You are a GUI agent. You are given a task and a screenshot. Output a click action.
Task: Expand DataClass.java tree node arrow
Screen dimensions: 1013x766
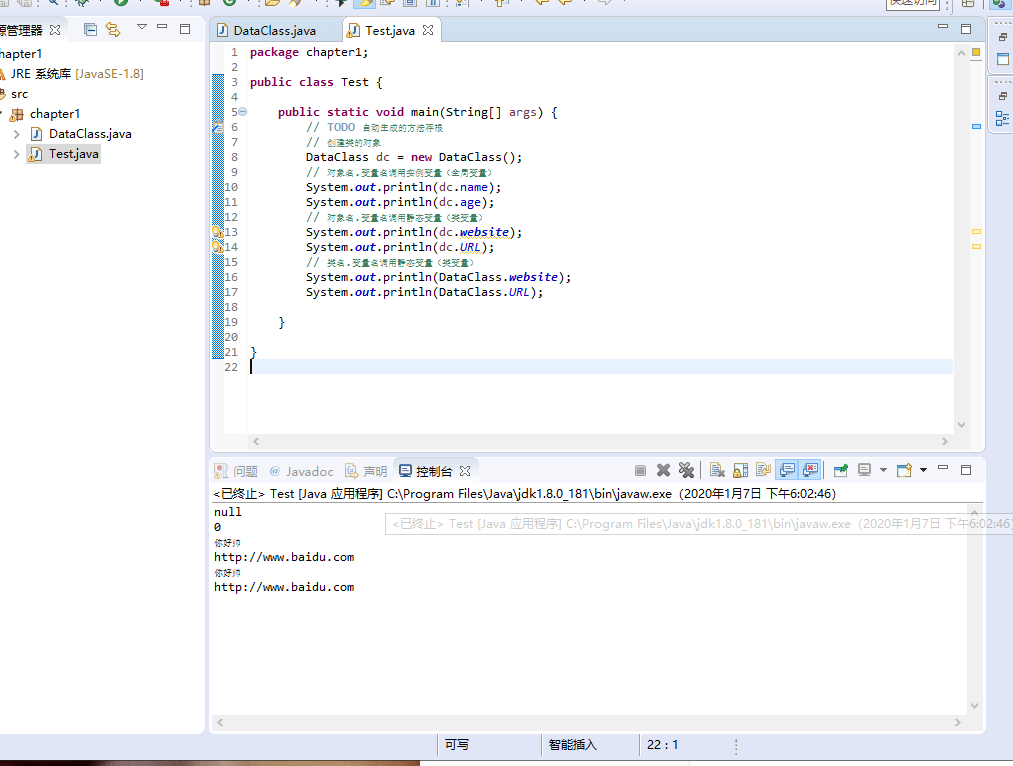(x=17, y=134)
